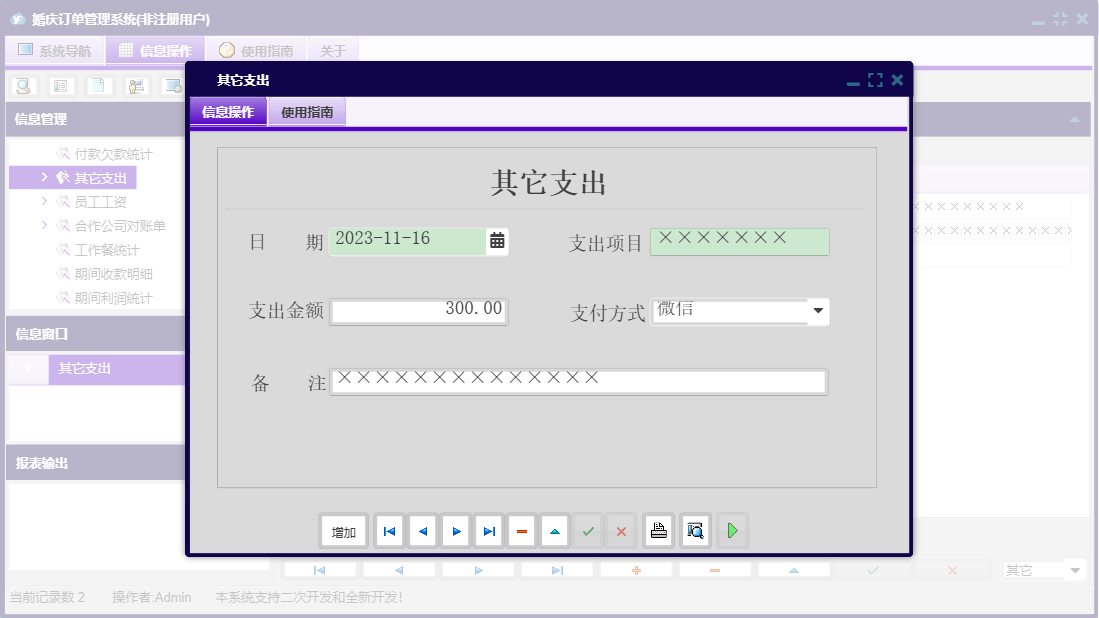Open the print preview icon
Image resolution: width=1099 pixels, height=618 pixels.
click(x=695, y=531)
